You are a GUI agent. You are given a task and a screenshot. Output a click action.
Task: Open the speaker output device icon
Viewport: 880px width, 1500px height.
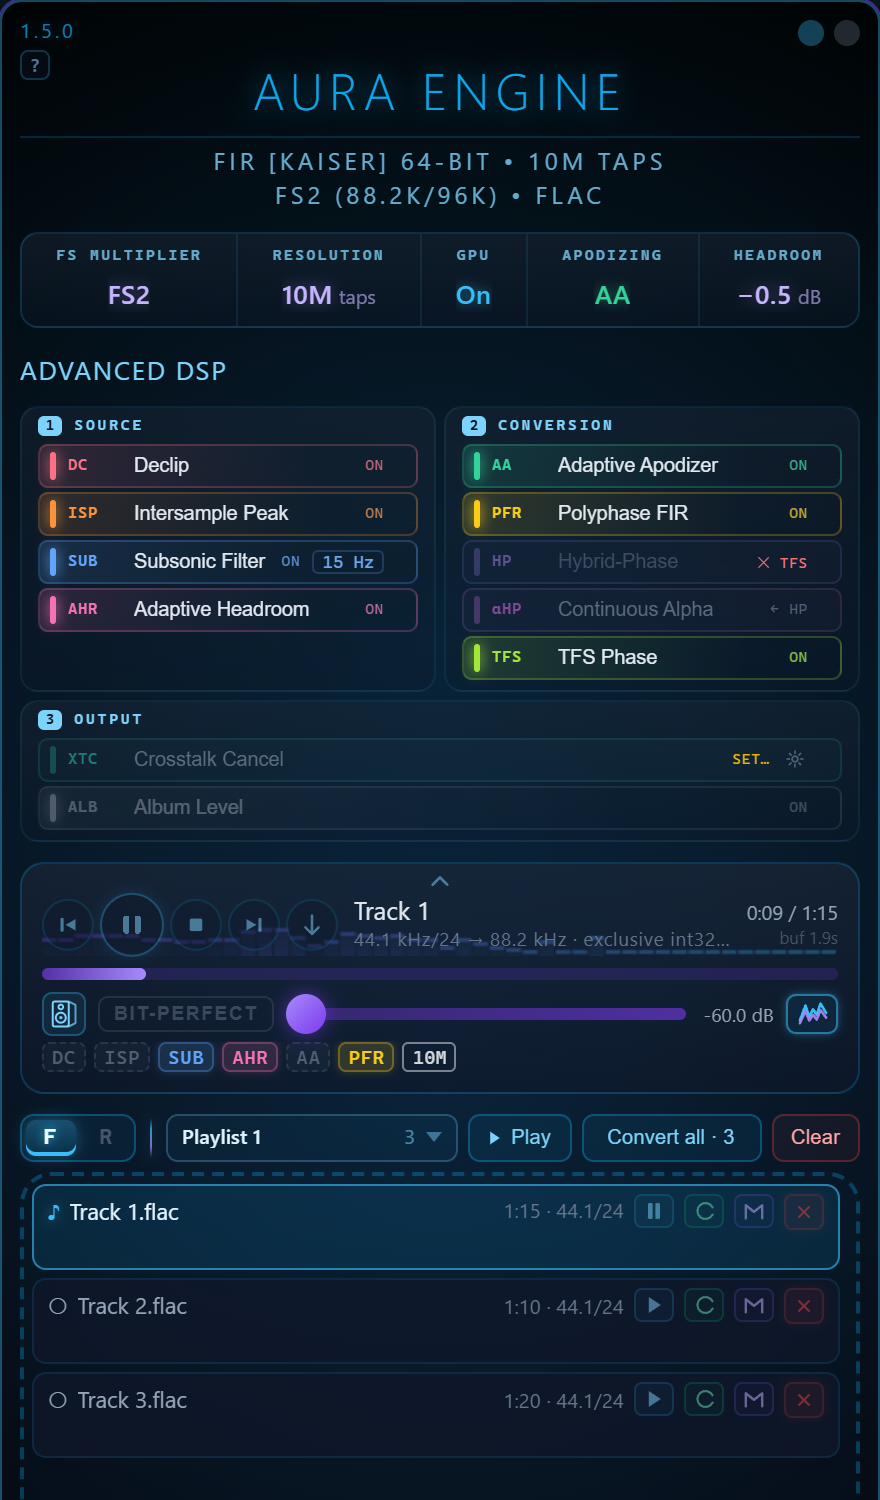64,1014
